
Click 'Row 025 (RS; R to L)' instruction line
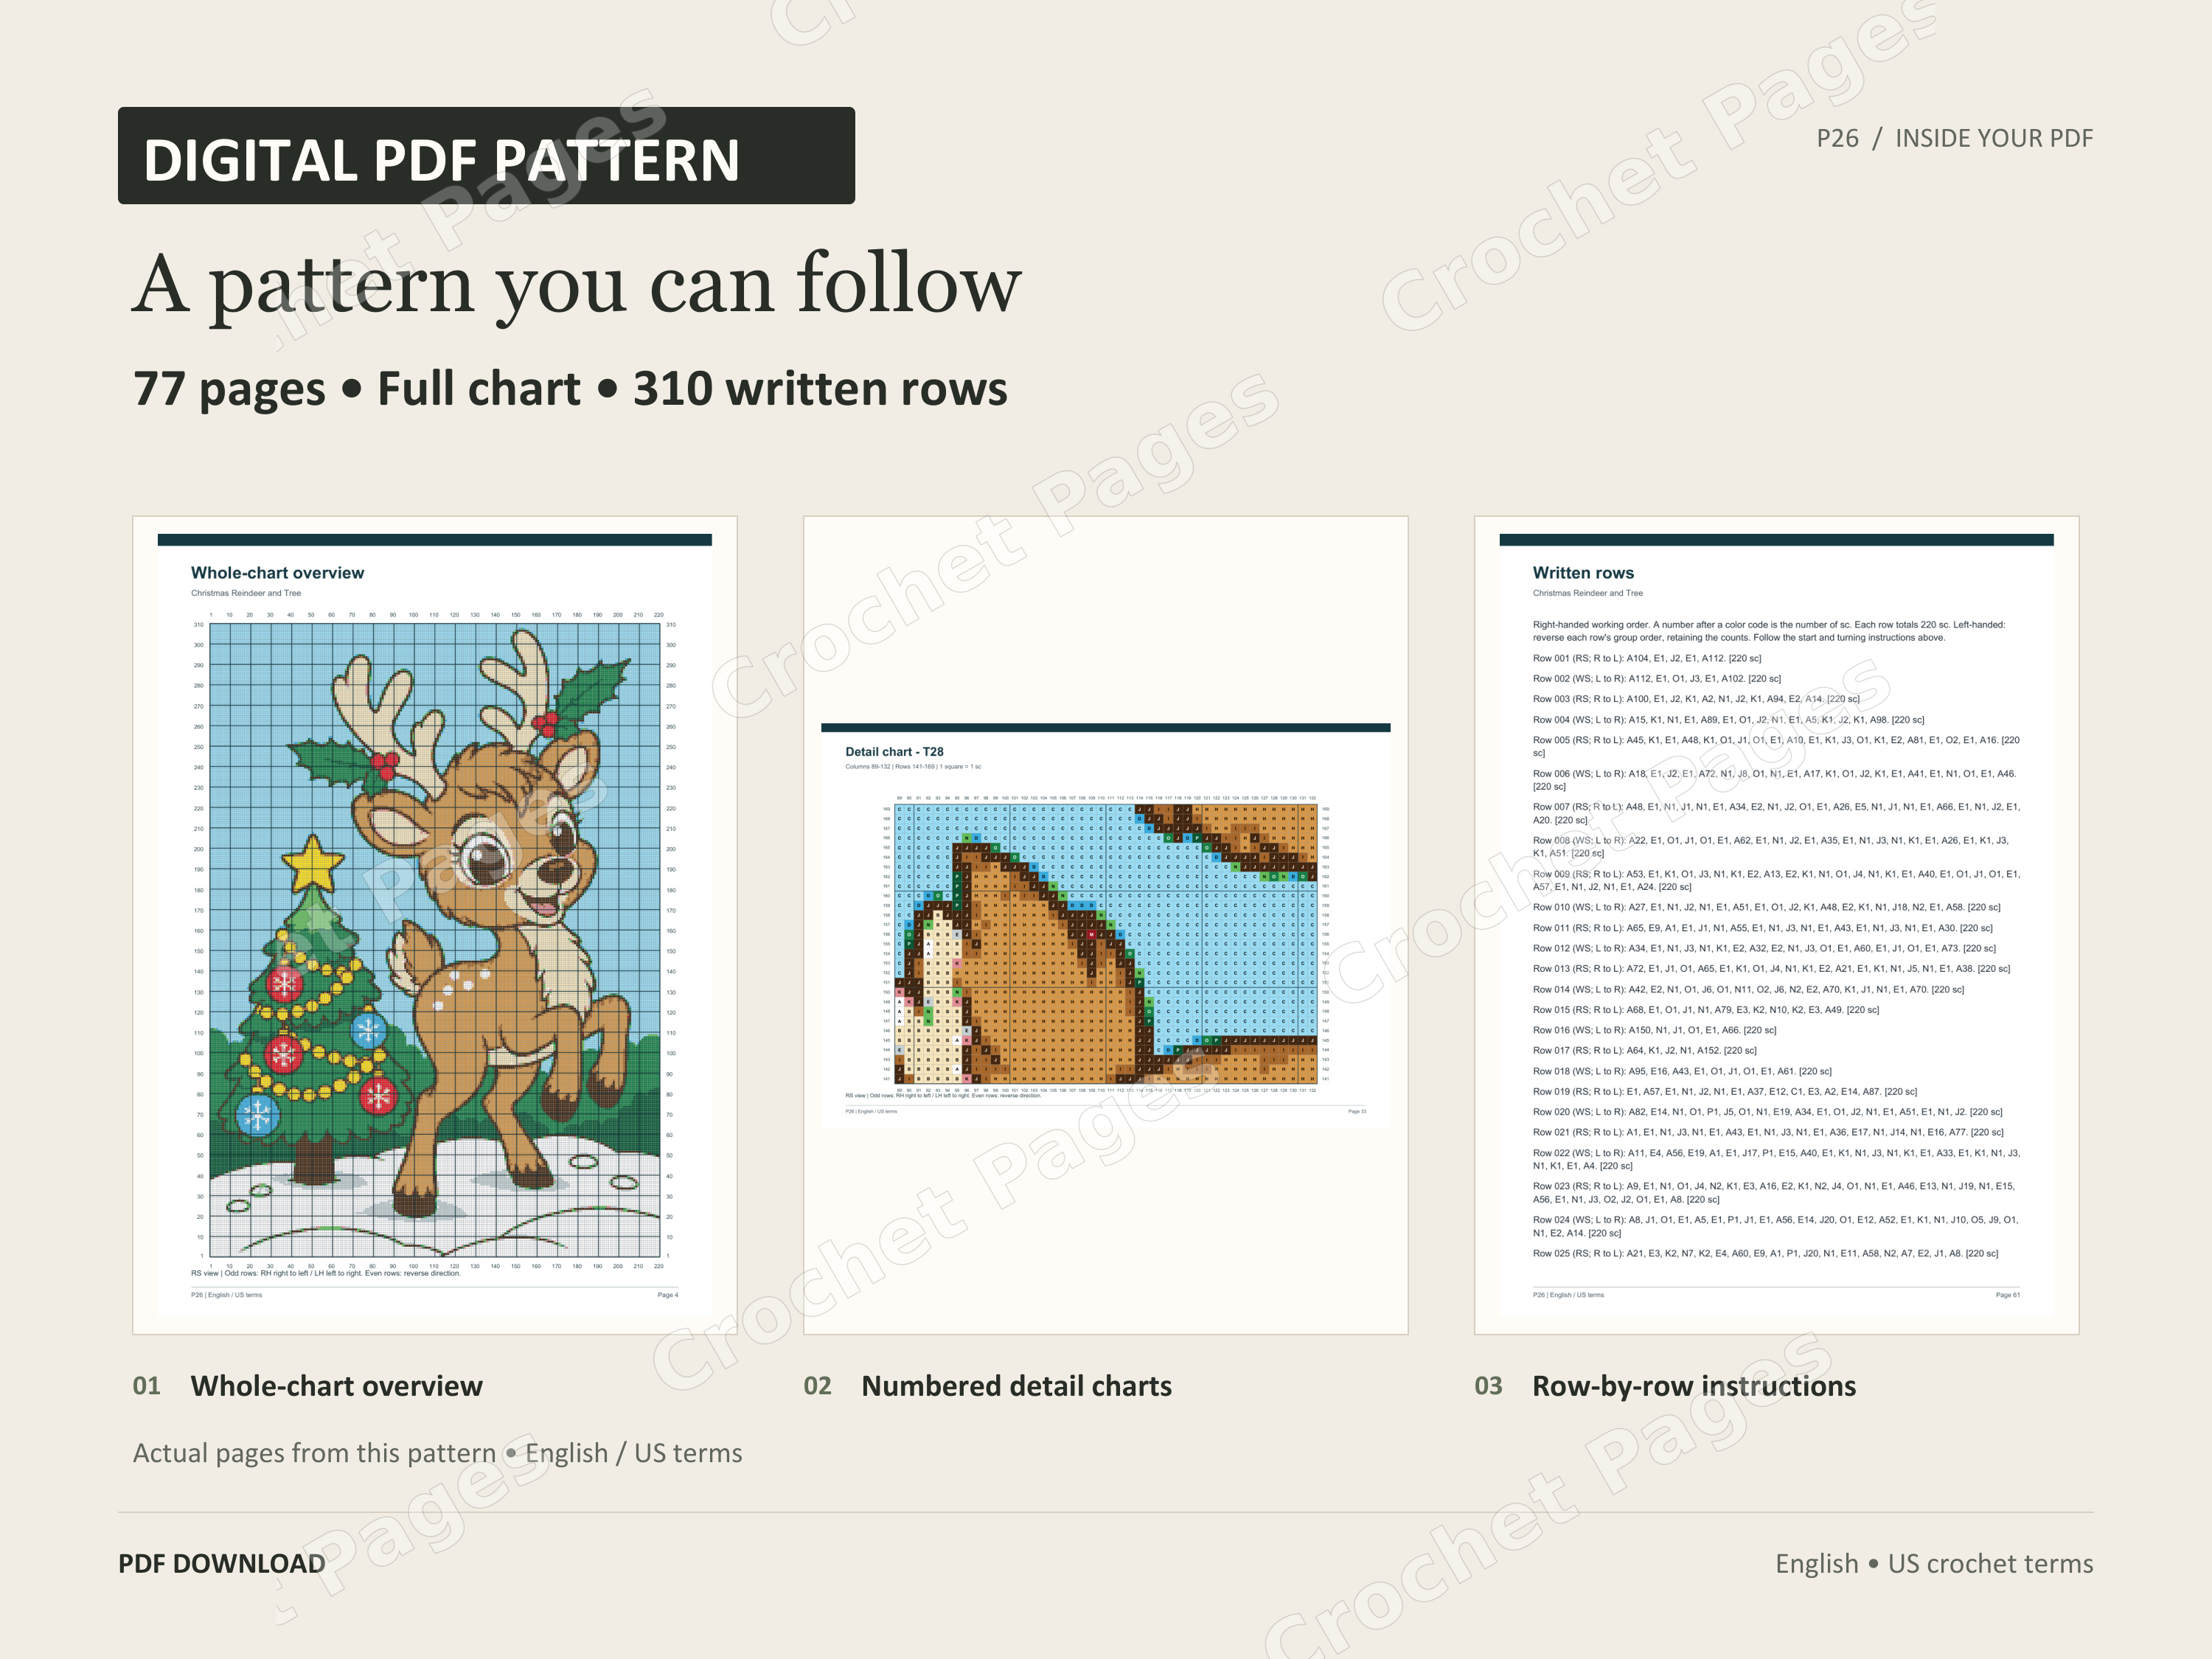tap(1765, 1253)
